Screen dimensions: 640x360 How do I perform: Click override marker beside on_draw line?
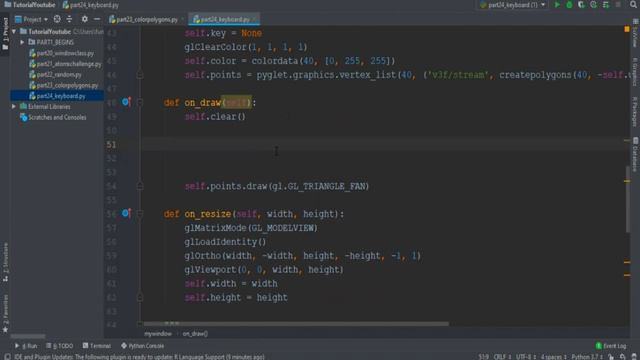click(126, 102)
